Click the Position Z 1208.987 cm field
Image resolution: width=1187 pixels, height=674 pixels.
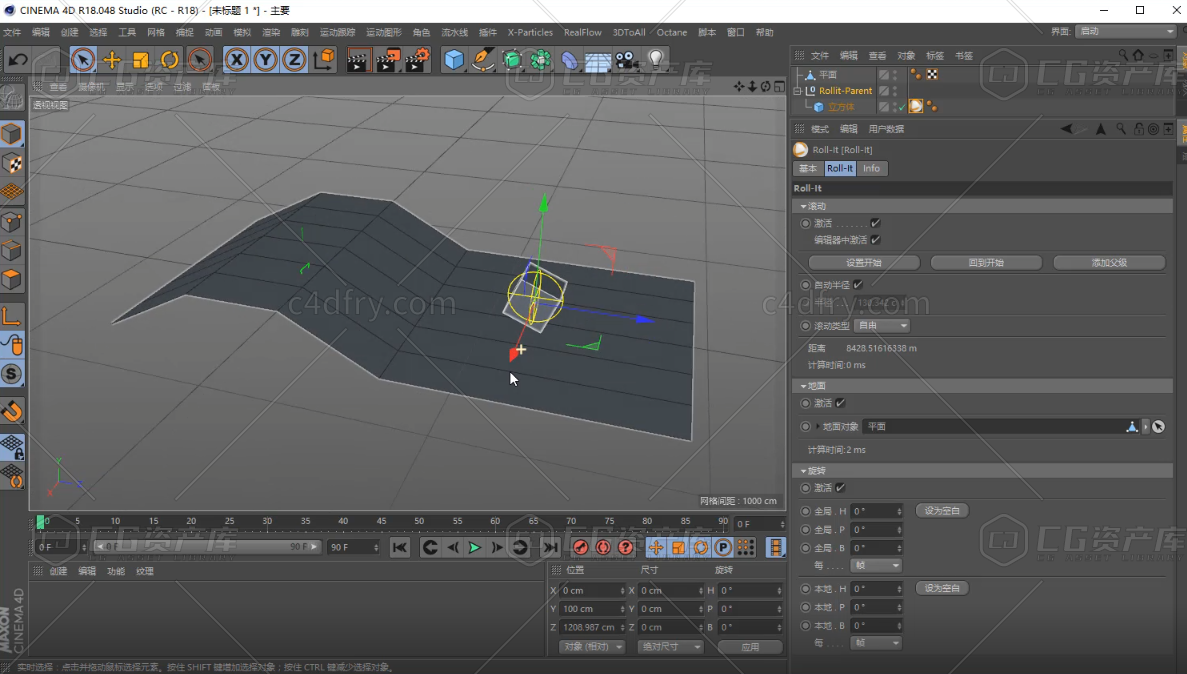click(x=594, y=627)
